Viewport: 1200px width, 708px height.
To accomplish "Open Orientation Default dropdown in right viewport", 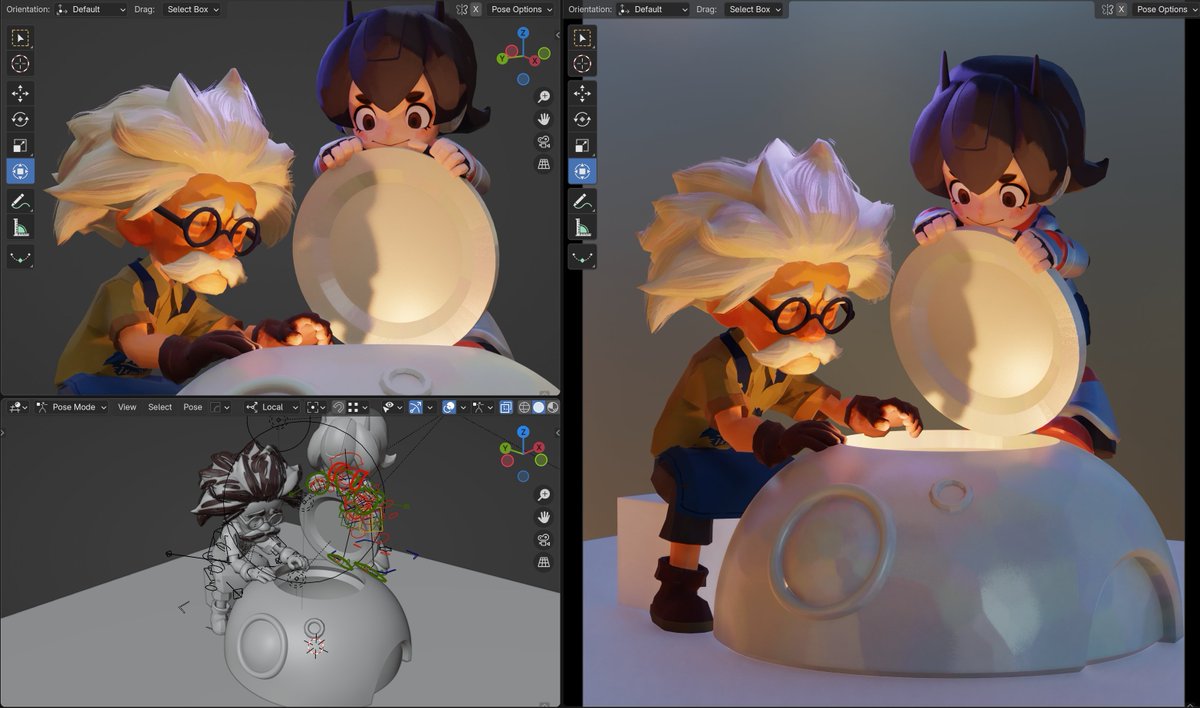I will tap(654, 9).
